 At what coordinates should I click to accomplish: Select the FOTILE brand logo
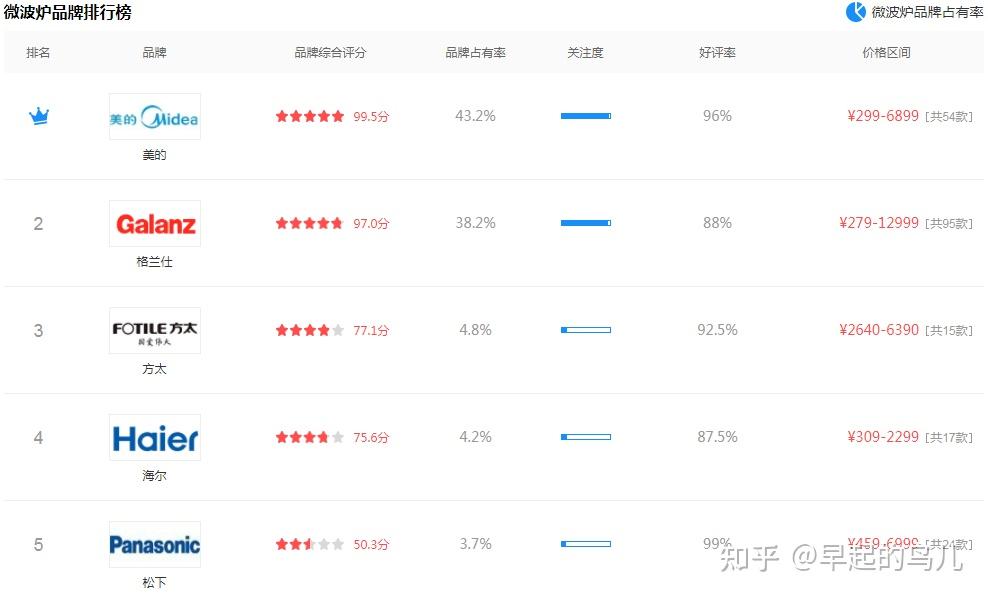155,331
